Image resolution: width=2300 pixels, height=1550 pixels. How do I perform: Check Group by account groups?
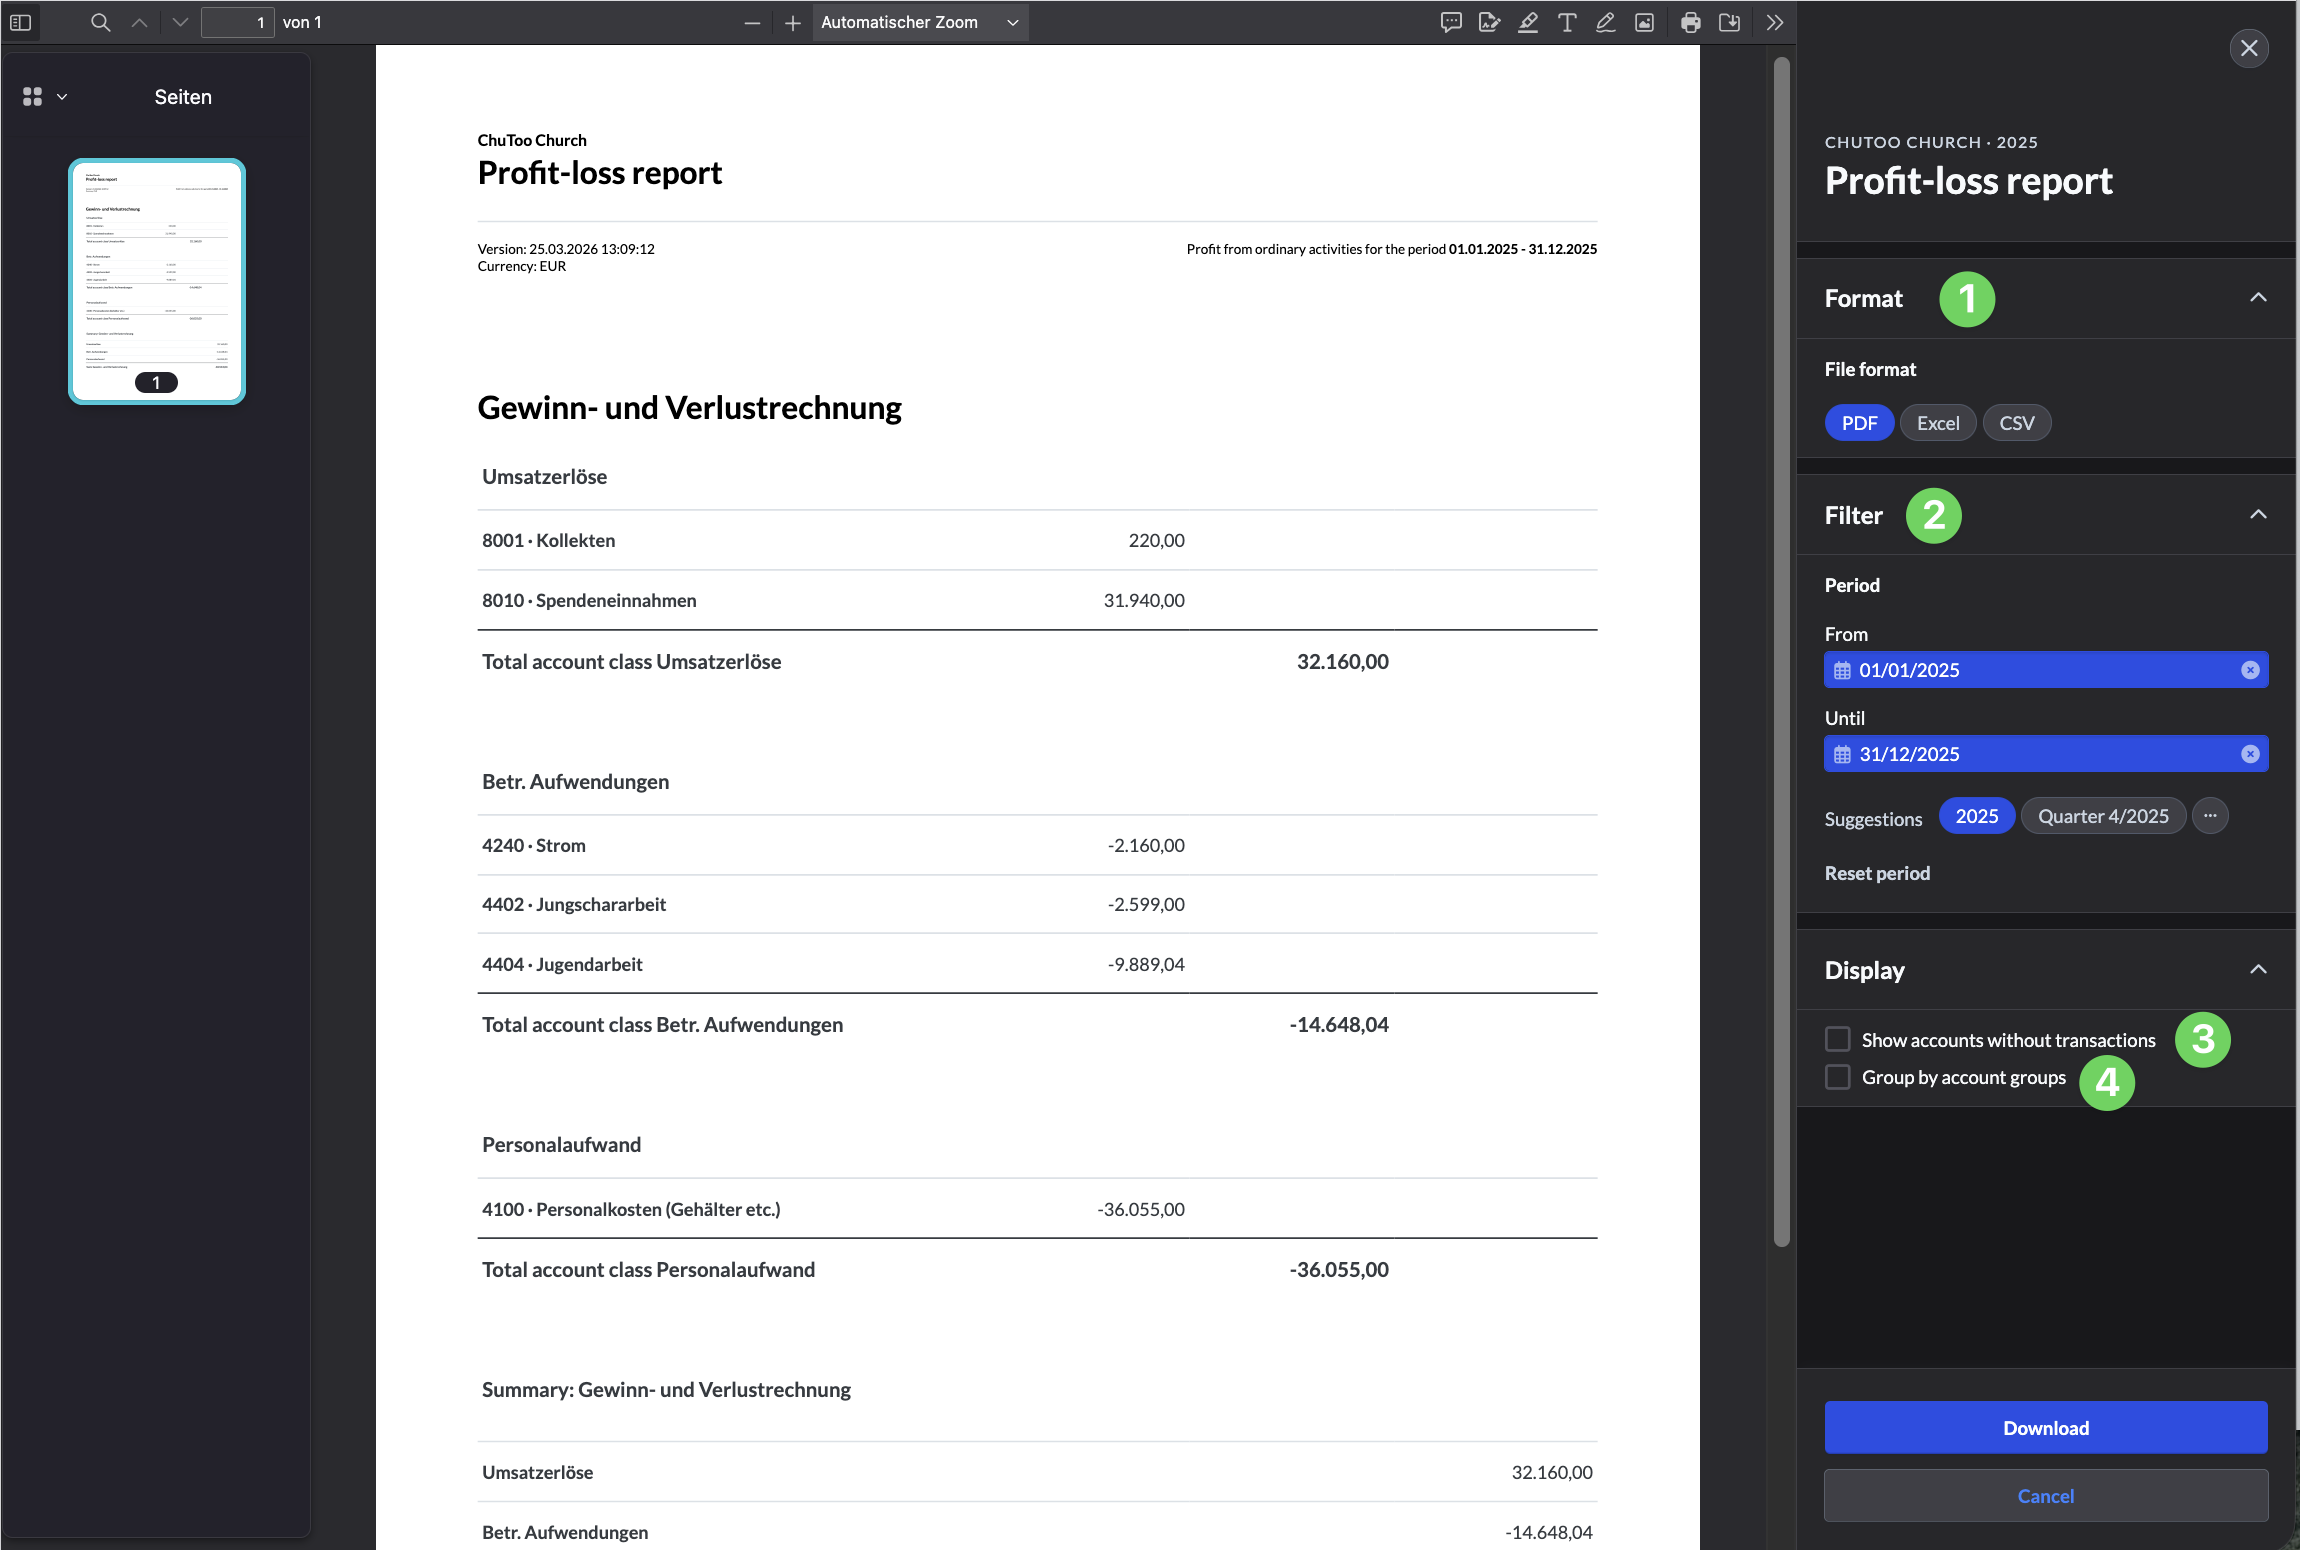pos(1837,1077)
